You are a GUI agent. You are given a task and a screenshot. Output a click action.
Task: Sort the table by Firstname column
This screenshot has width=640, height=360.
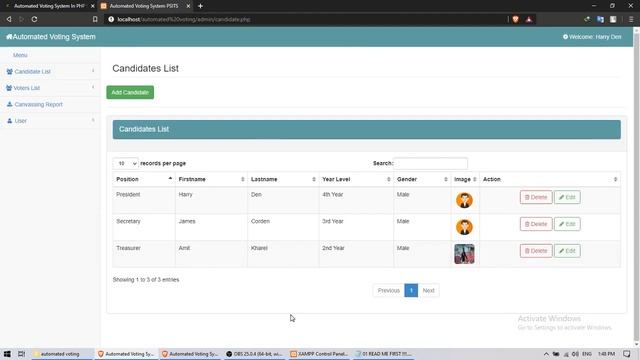(x=211, y=179)
